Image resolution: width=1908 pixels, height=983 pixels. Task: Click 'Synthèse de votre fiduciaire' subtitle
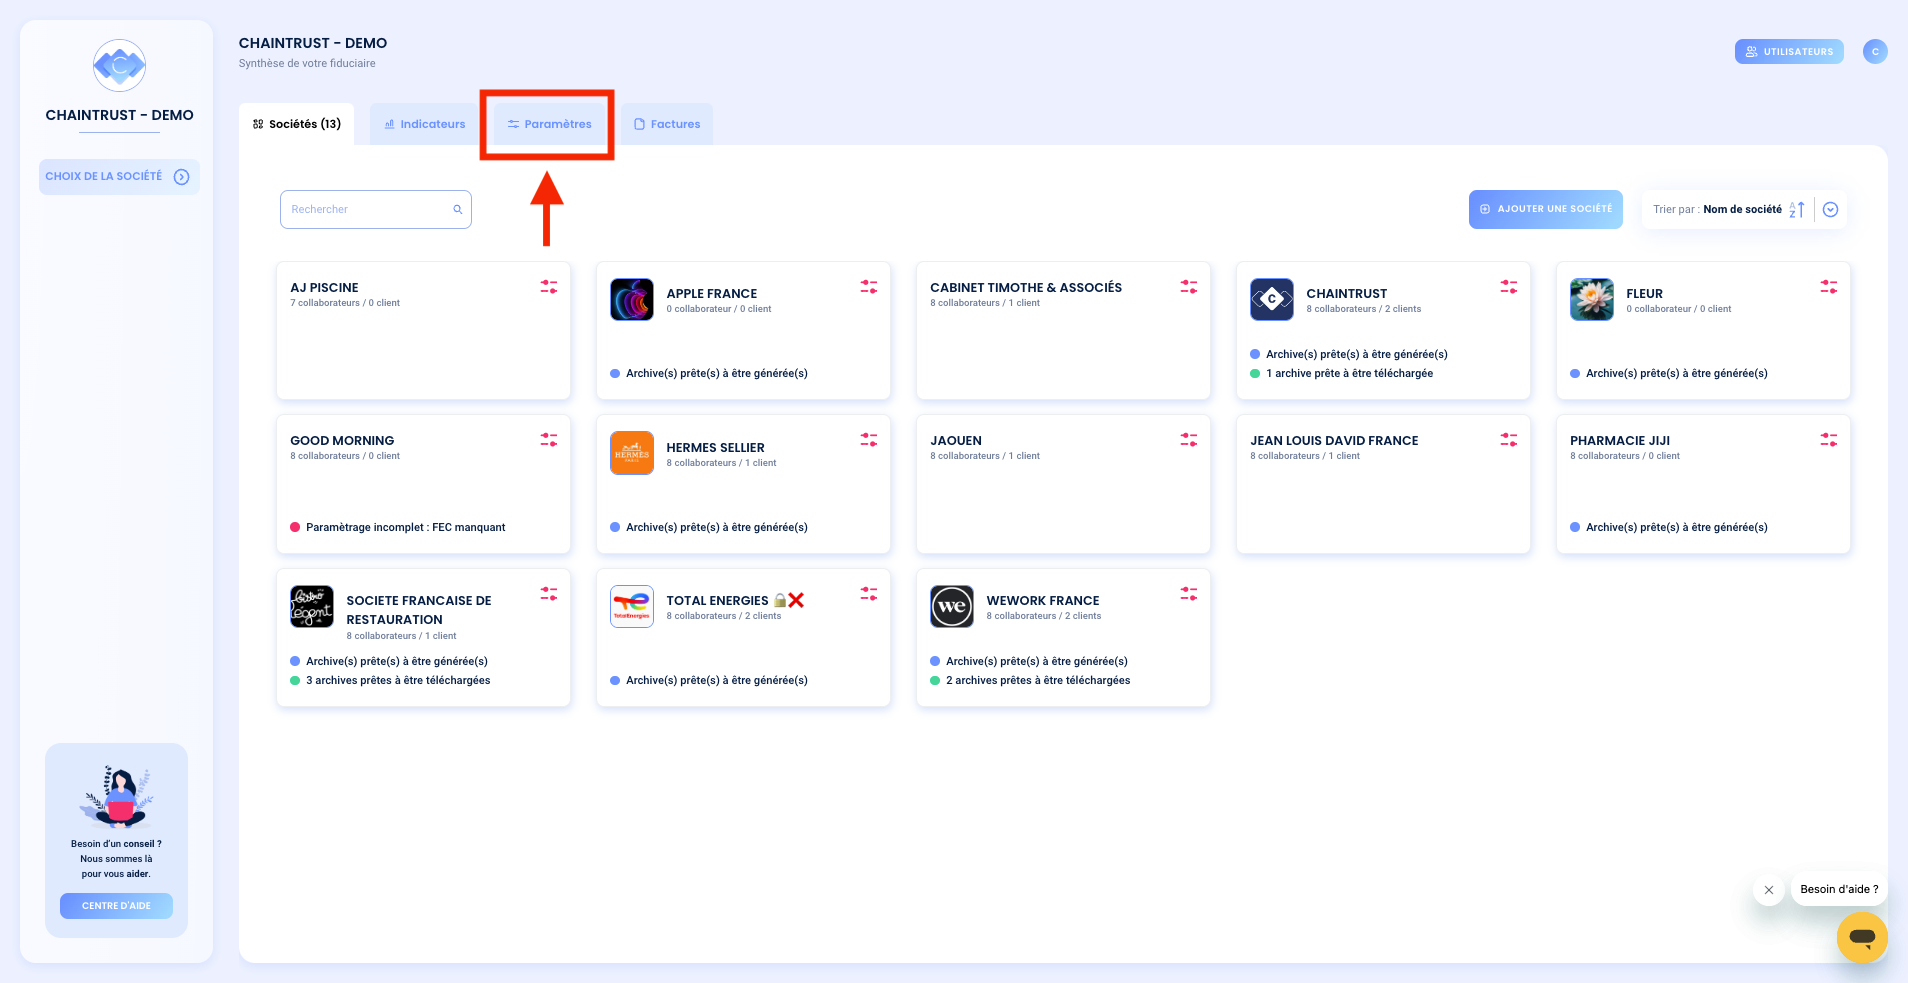(307, 63)
